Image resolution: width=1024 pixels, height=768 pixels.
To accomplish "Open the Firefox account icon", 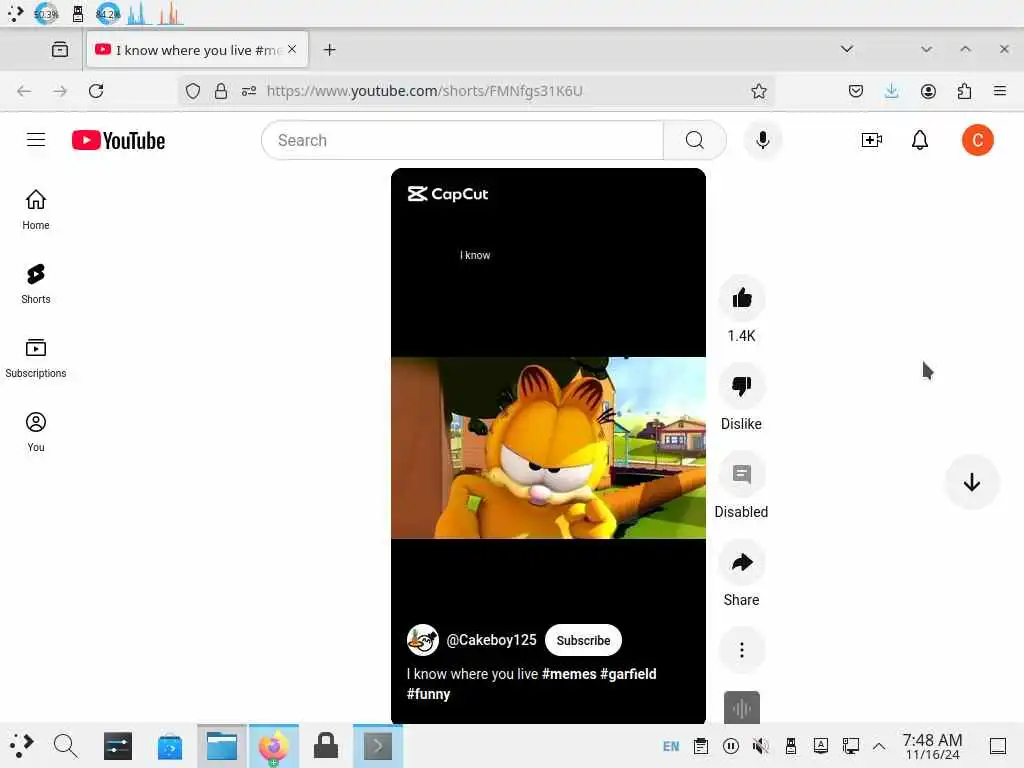I will [928, 91].
